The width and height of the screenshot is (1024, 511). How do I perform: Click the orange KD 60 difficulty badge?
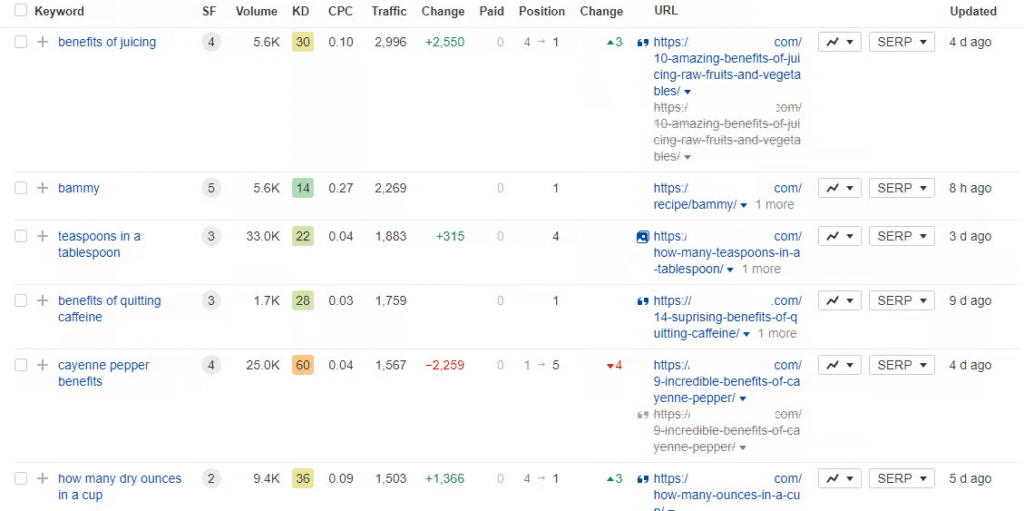pyautogui.click(x=303, y=365)
